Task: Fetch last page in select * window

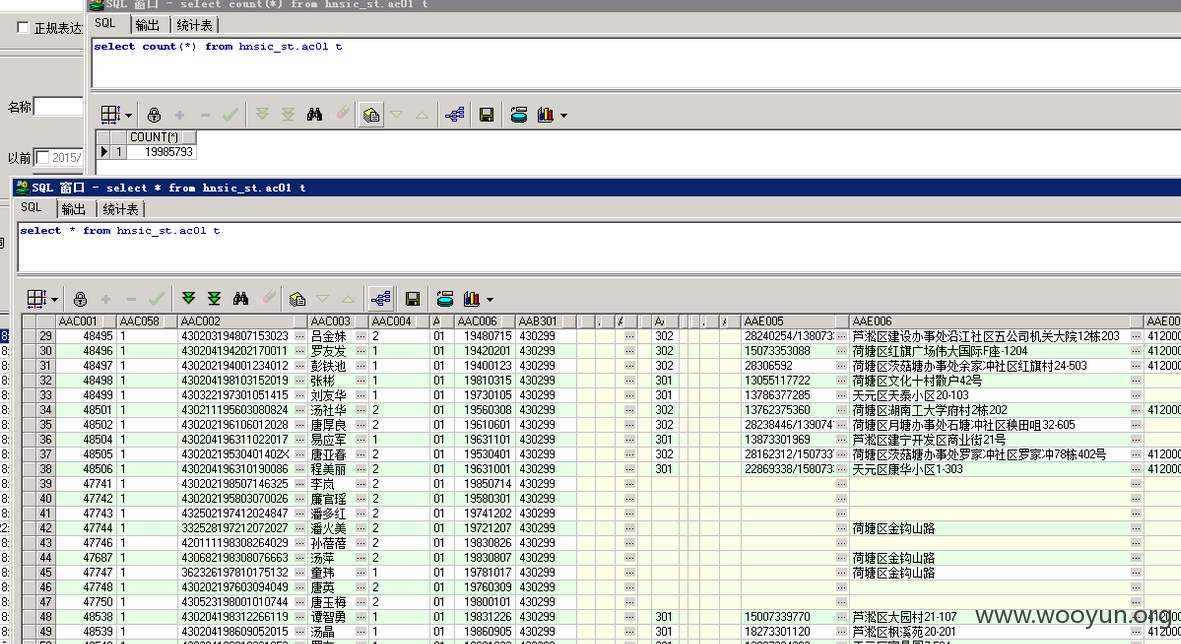Action: [x=214, y=298]
